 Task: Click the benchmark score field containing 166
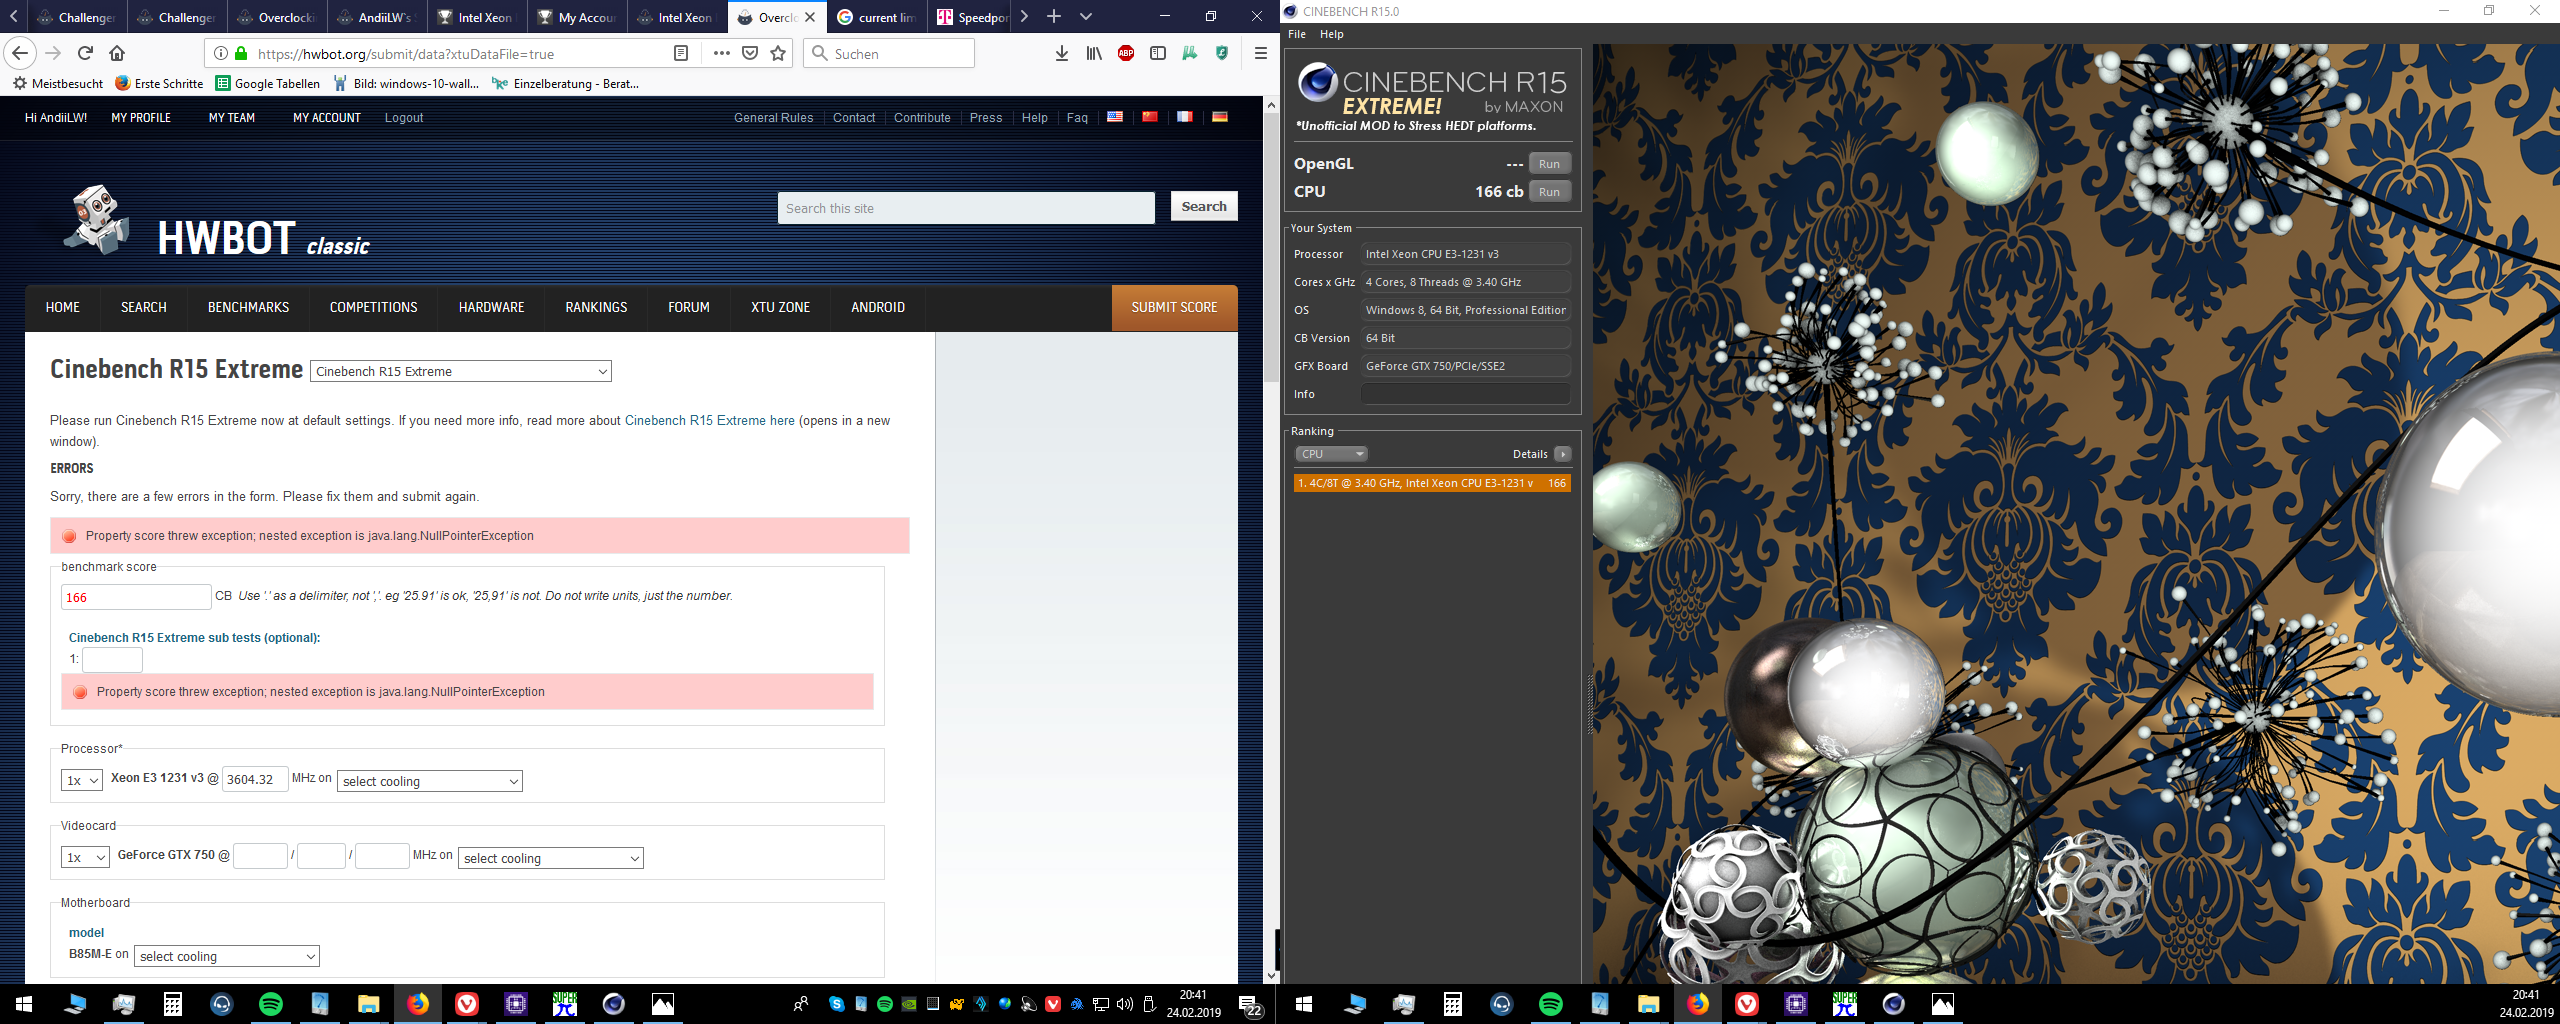pos(136,597)
